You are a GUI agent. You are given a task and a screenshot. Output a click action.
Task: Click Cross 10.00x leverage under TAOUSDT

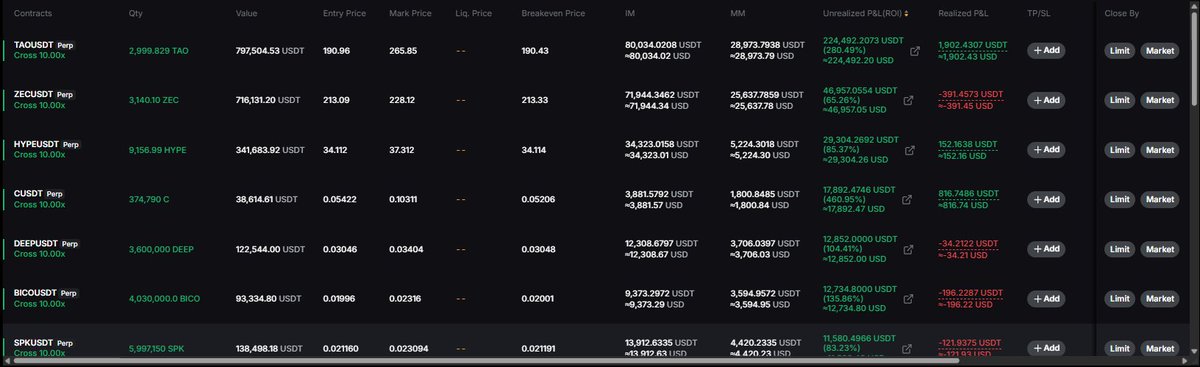click(40, 55)
